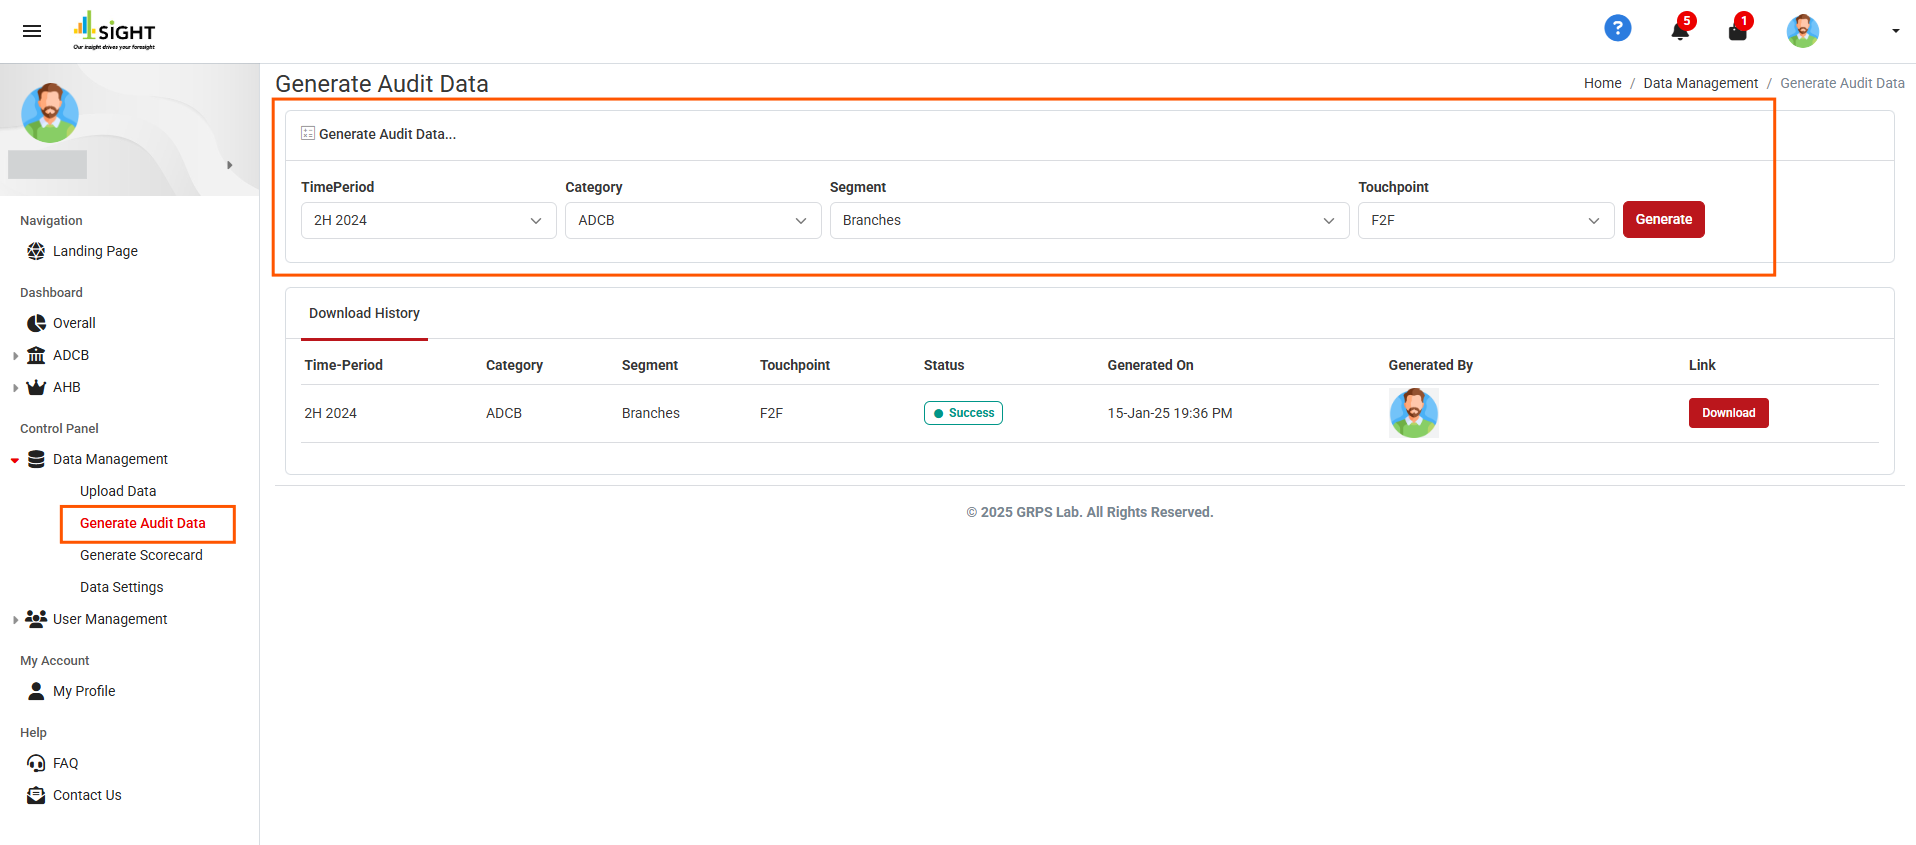The width and height of the screenshot is (1916, 845).
Task: Expand the User Management tree arrow
Action: [x=15, y=620]
